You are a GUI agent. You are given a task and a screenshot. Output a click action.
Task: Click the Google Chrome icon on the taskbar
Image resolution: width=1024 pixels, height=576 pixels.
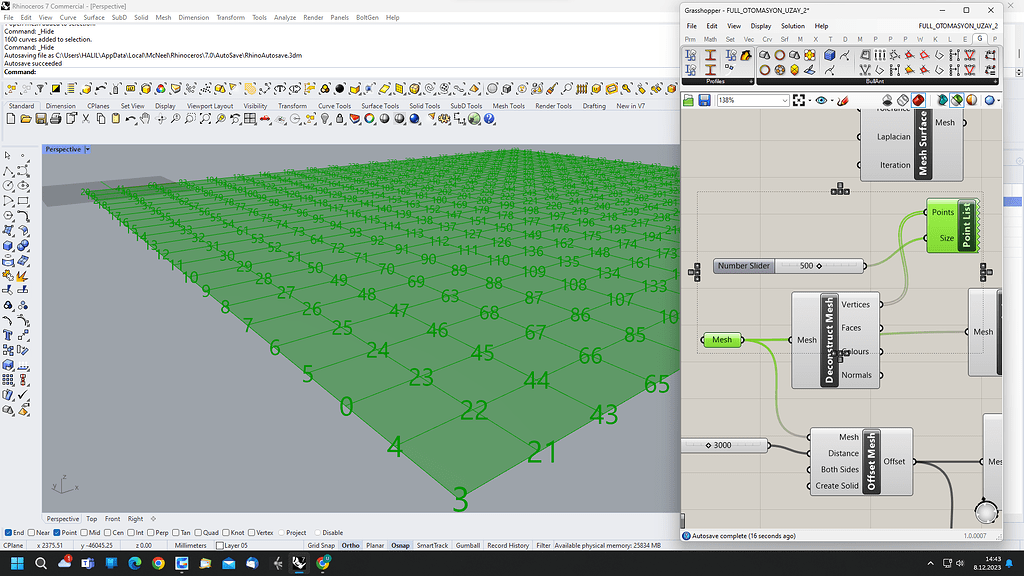click(x=158, y=564)
